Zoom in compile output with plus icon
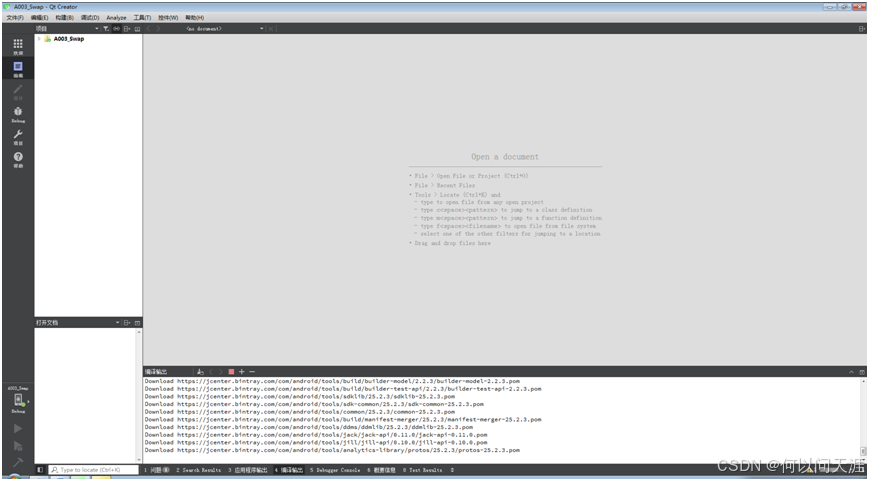869x481 pixels. (242, 371)
